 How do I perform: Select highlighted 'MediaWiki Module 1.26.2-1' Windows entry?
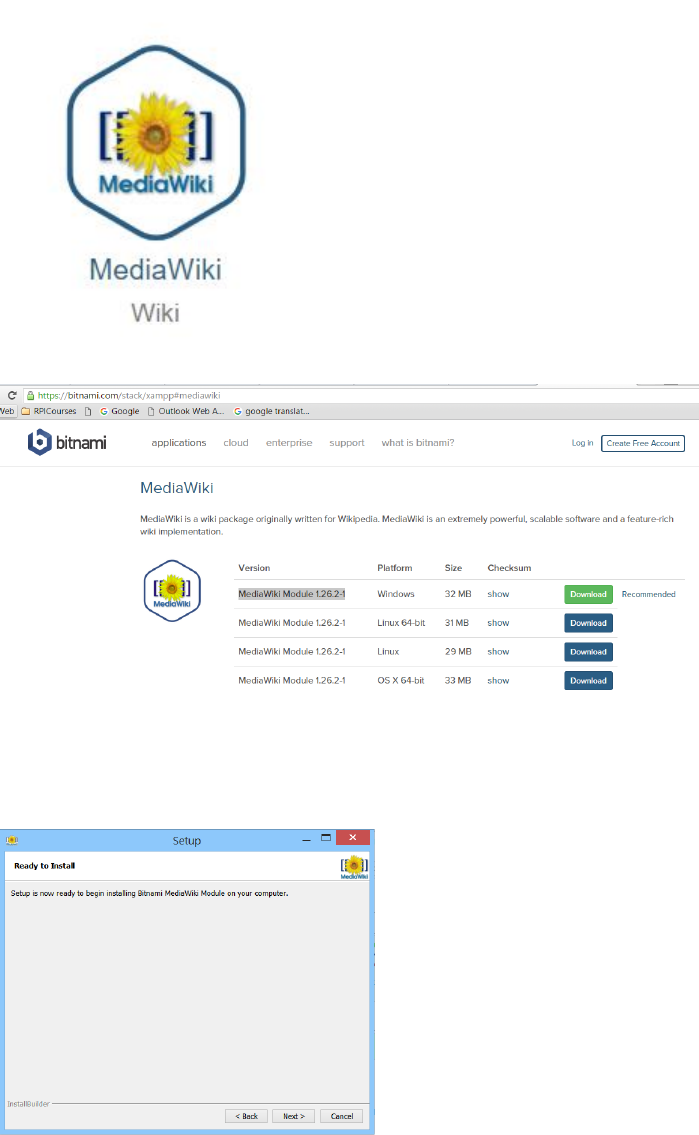click(x=292, y=594)
